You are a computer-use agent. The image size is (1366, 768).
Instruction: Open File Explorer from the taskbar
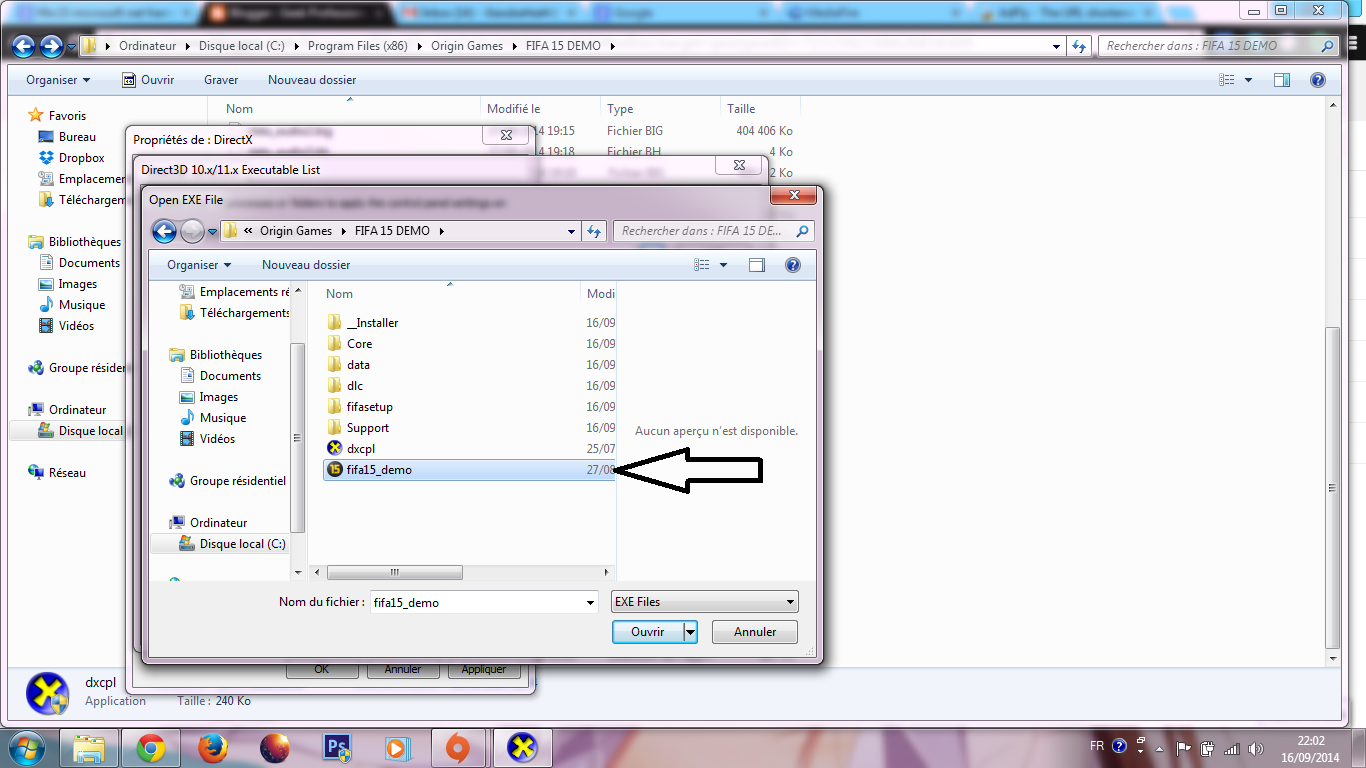tap(89, 747)
